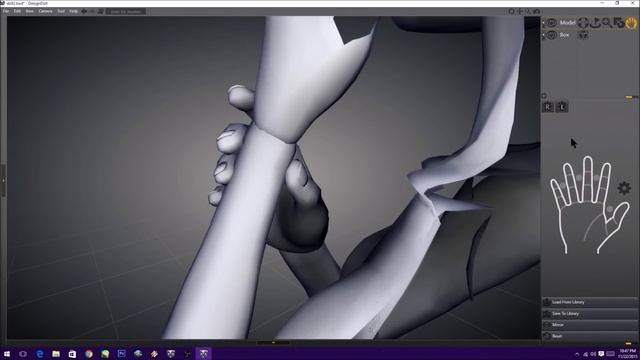This screenshot has width=640, height=360.
Task: Open the Windows Start menu
Action: (x=7, y=354)
